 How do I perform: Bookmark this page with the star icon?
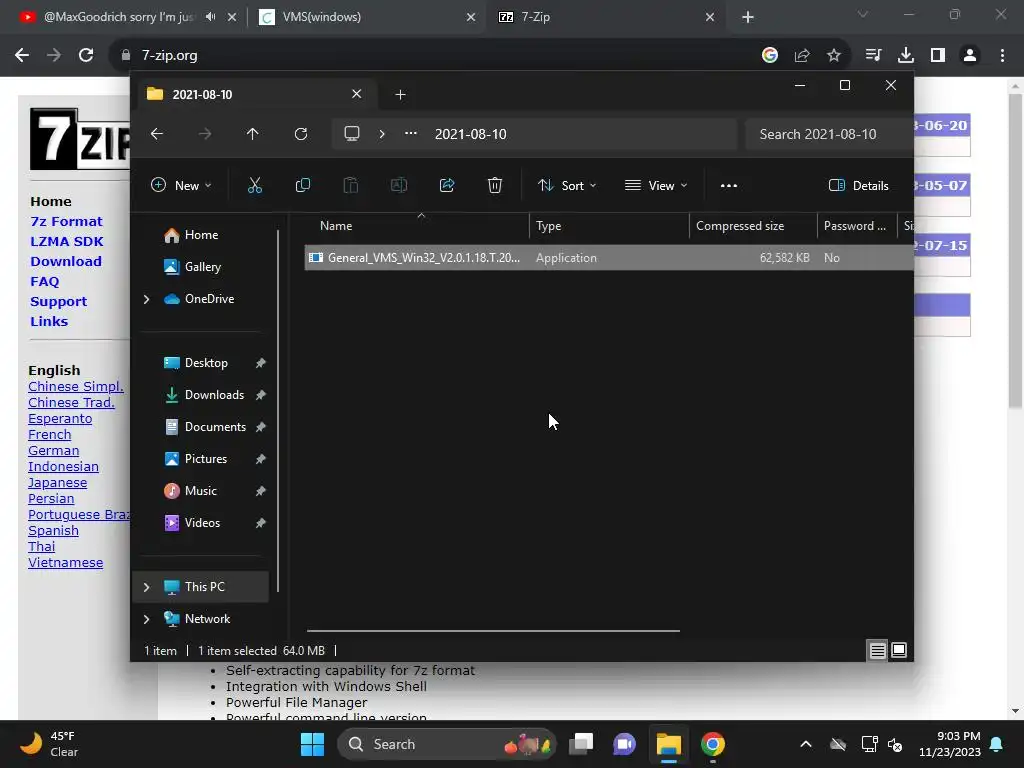834,55
